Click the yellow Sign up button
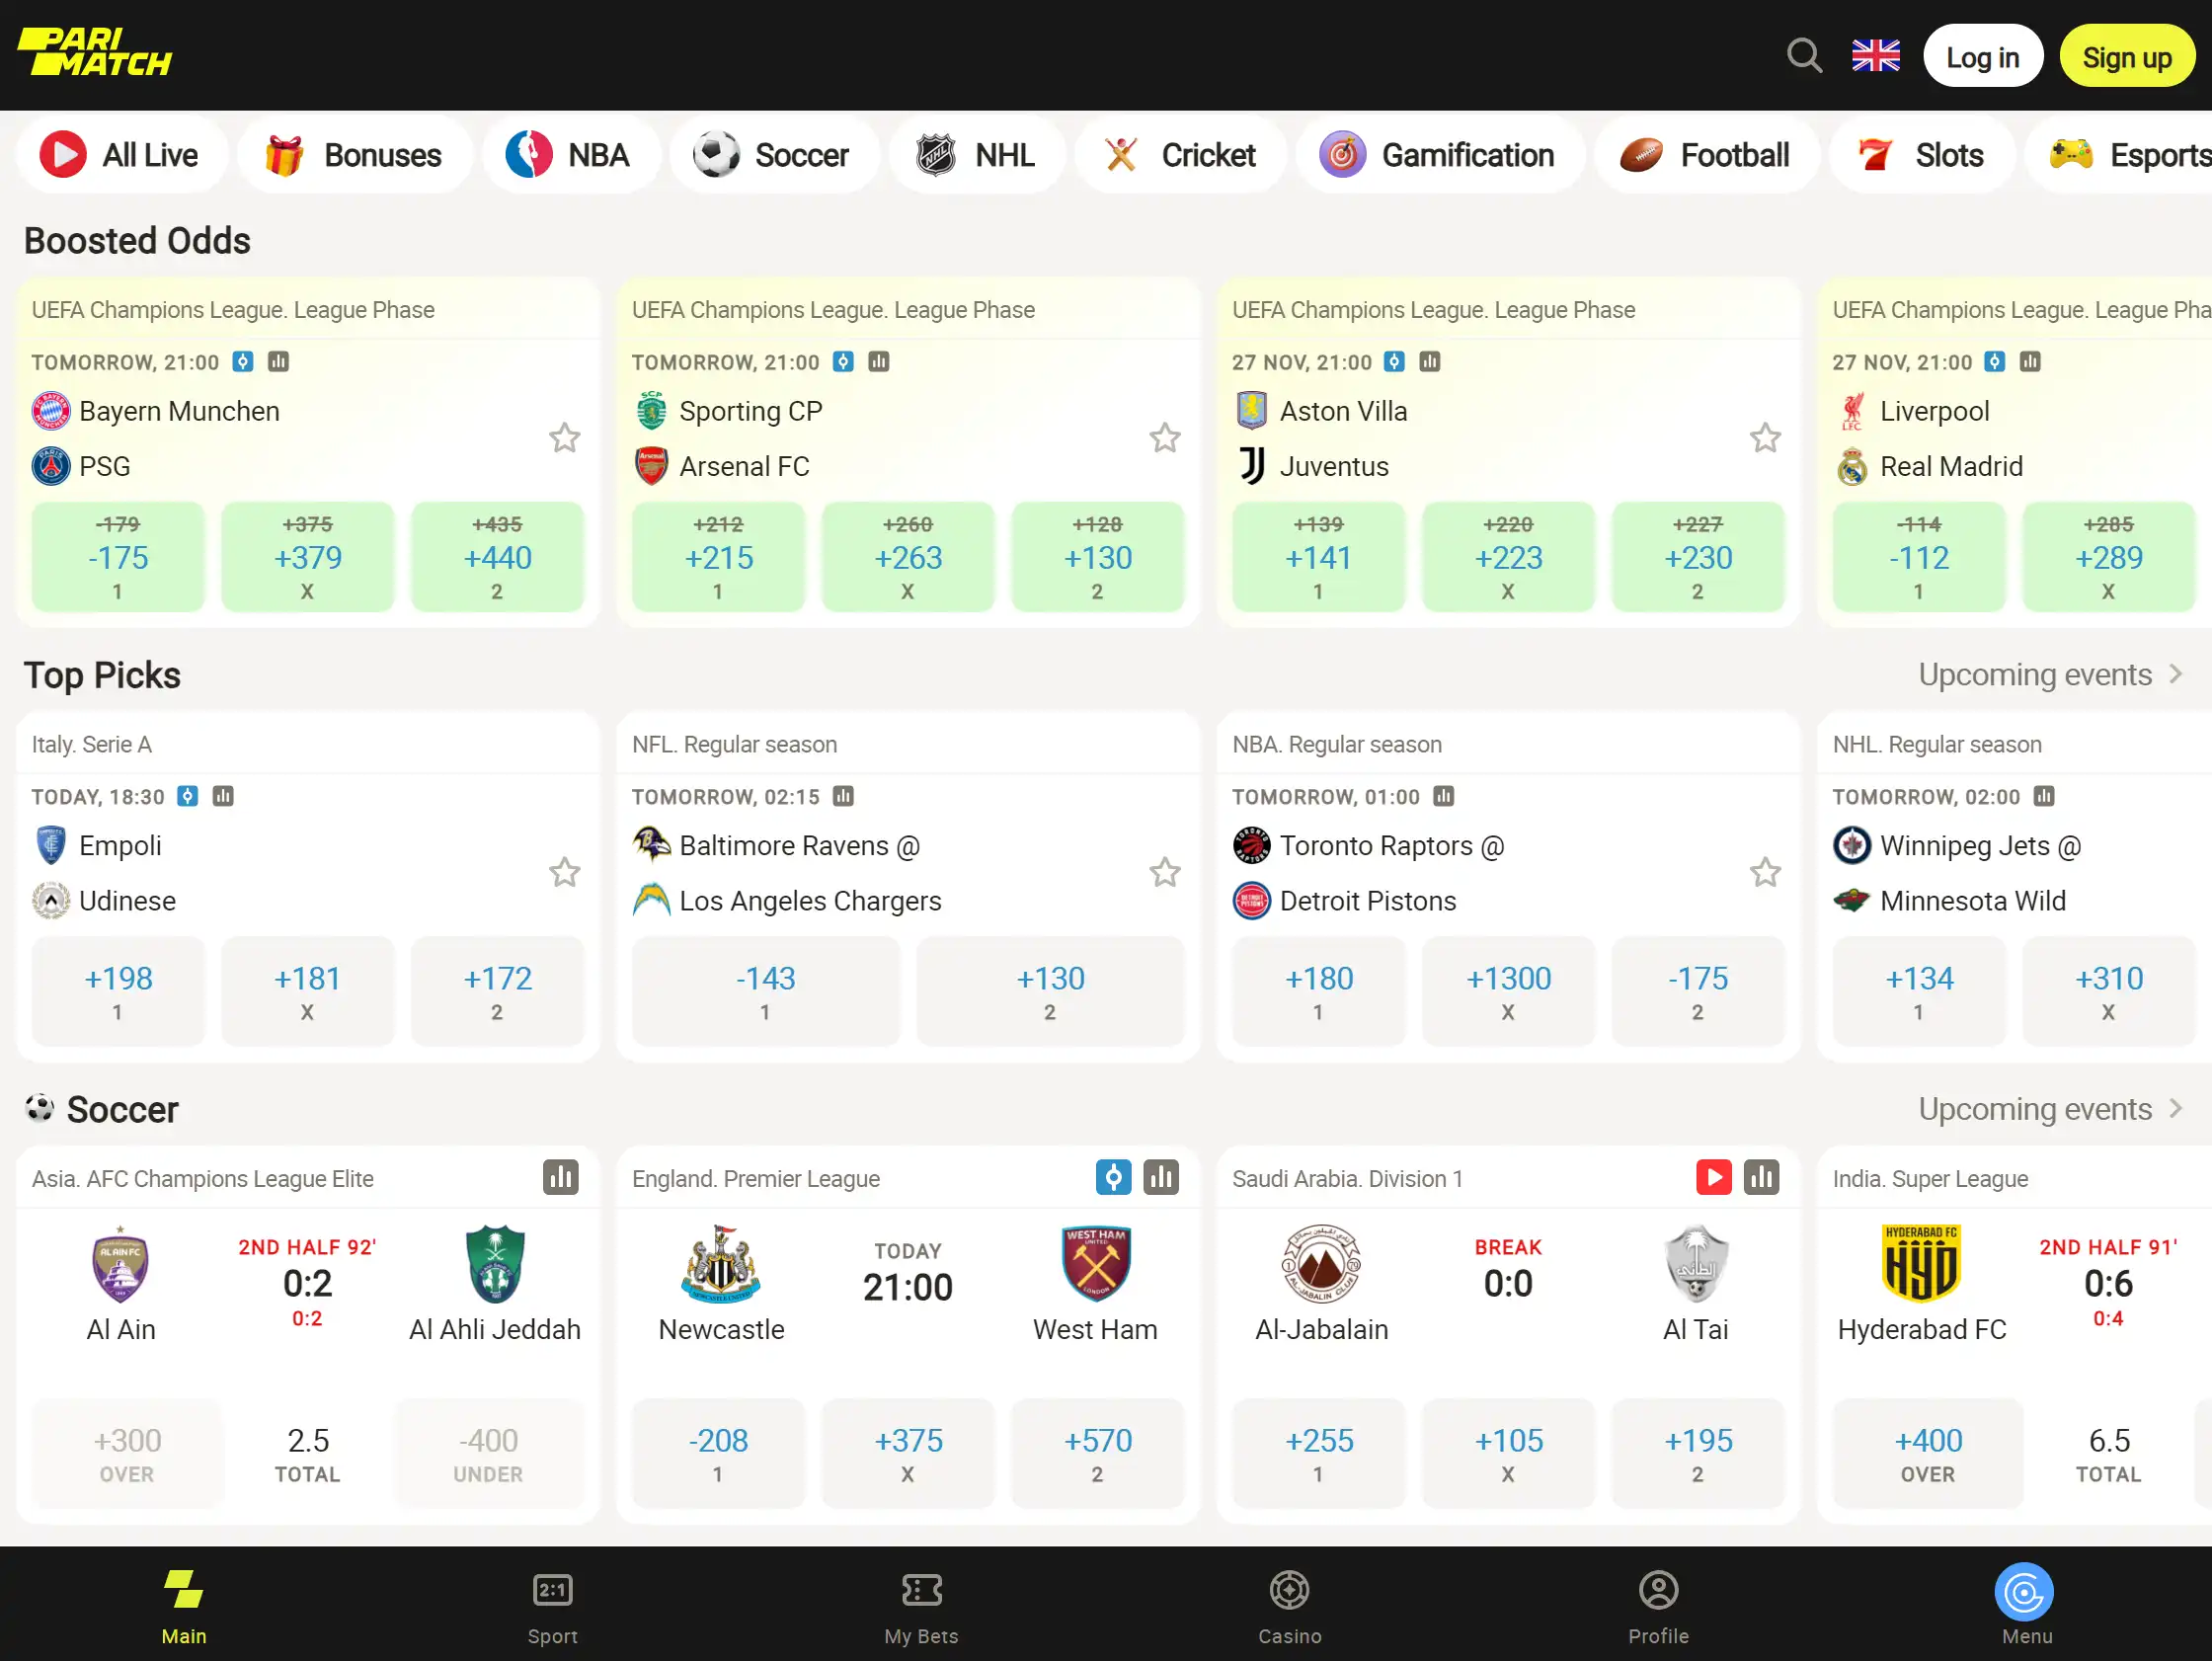The height and width of the screenshot is (1661, 2212). coord(2126,56)
